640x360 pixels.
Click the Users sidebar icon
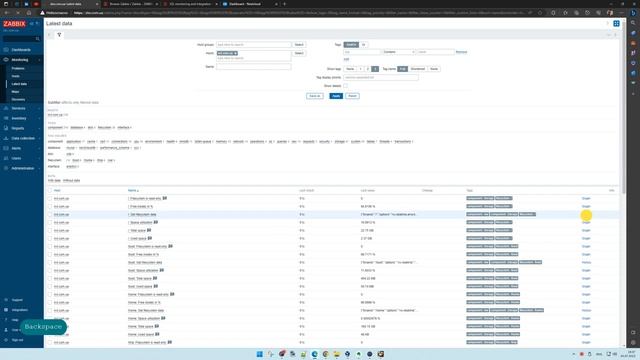[6, 158]
